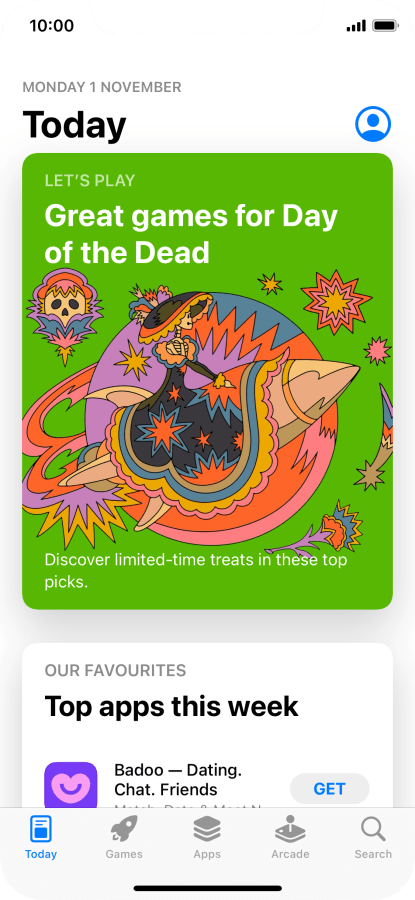Open the Day of the Dead card
This screenshot has width=415, height=900.
tap(207, 381)
